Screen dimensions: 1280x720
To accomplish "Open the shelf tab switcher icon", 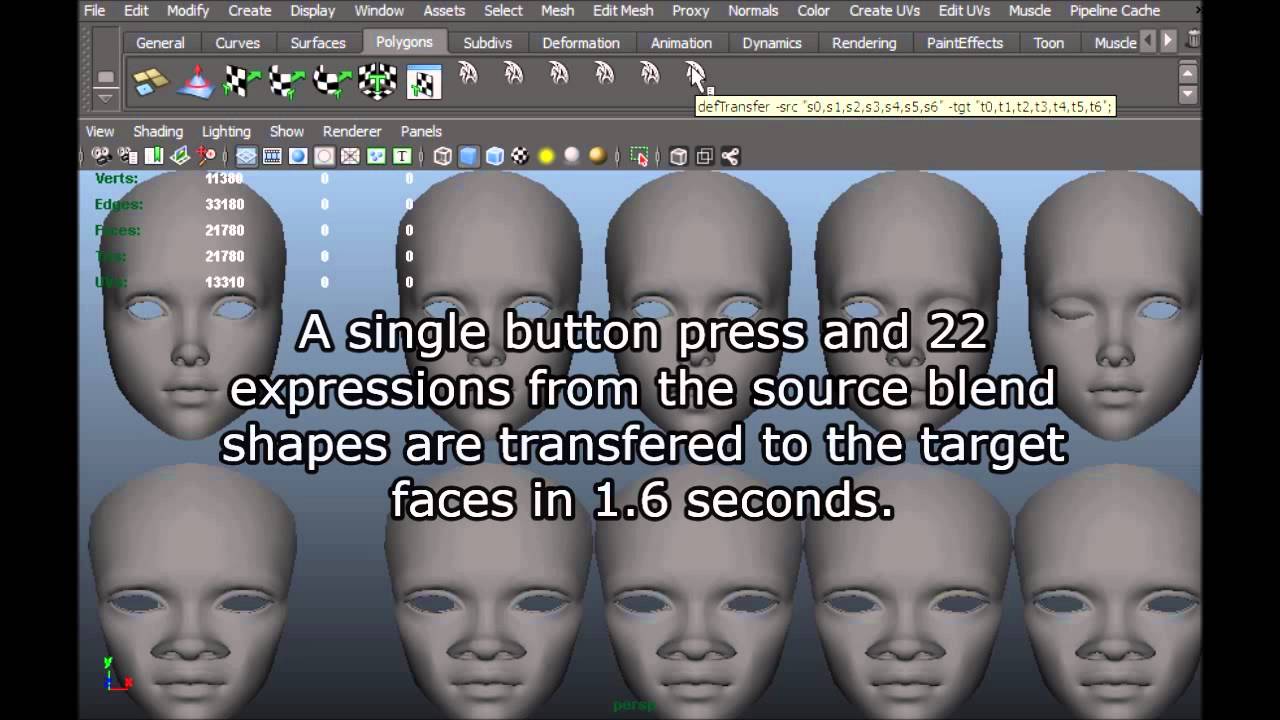I will click(x=105, y=77).
